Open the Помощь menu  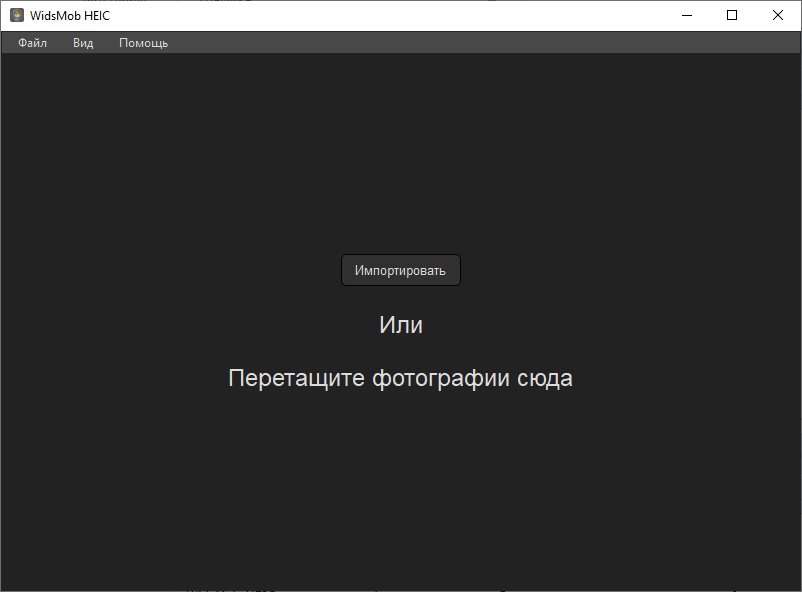point(143,43)
